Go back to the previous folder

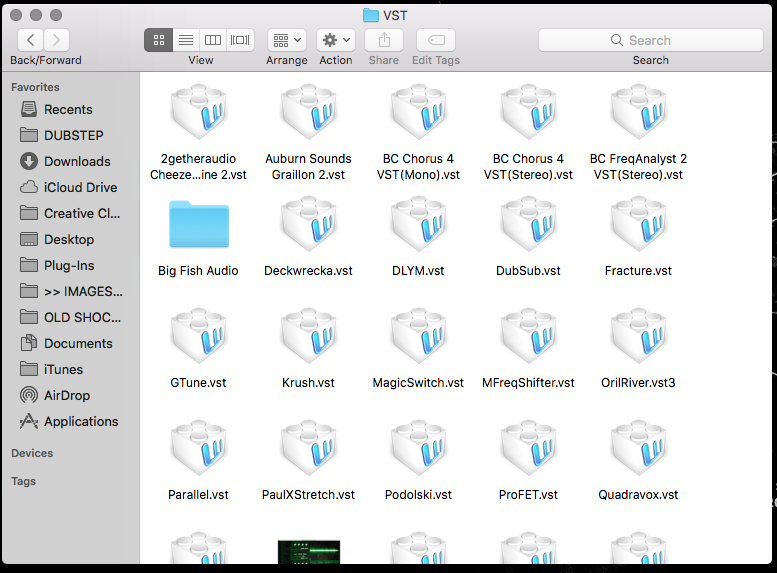pyautogui.click(x=31, y=40)
